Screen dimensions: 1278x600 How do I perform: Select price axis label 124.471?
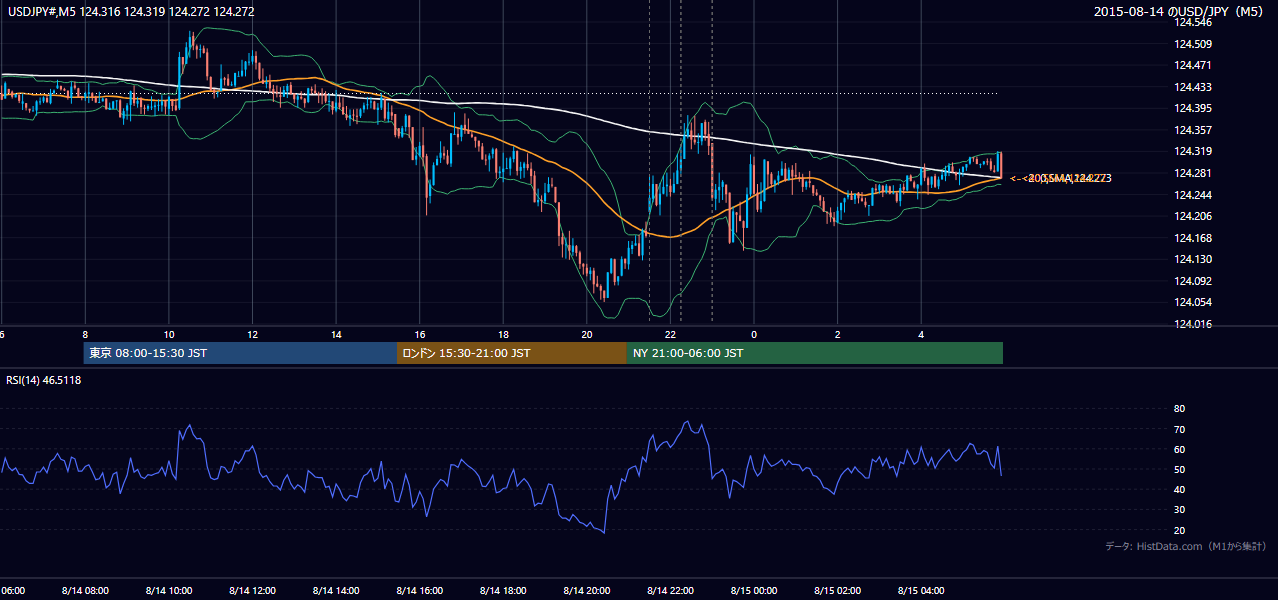[1194, 65]
